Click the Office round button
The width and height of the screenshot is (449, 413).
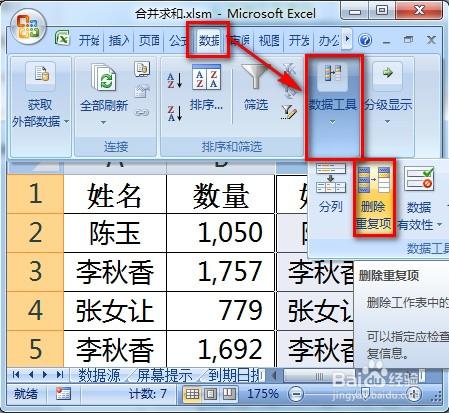coord(28,27)
